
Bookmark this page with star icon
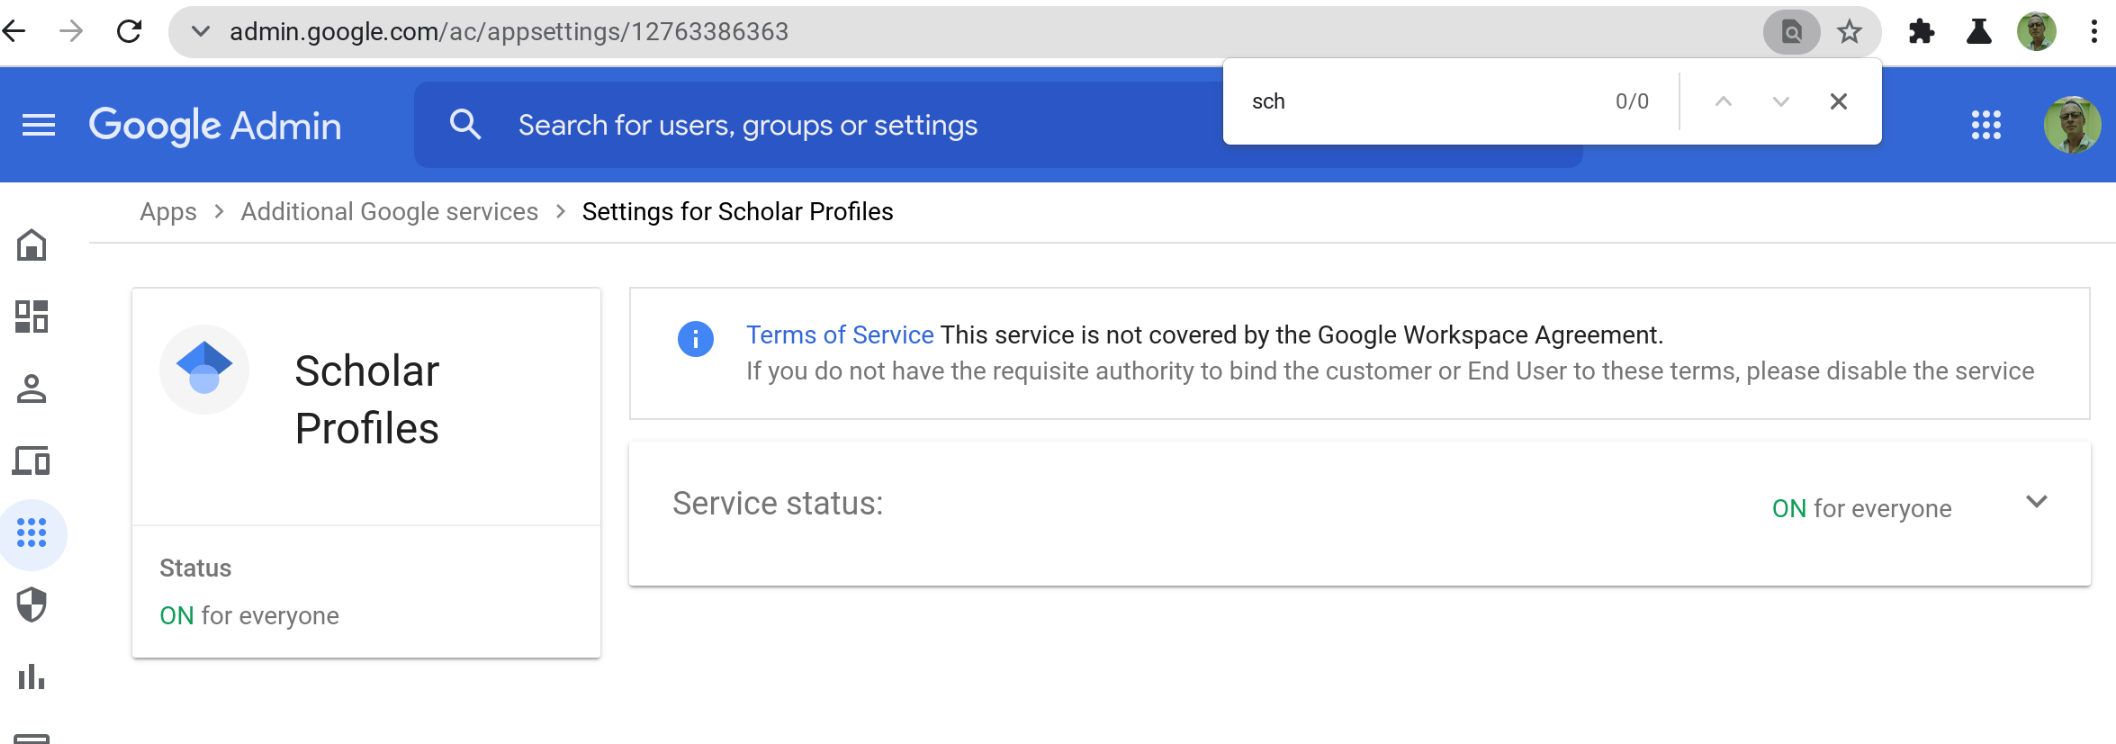point(1850,32)
